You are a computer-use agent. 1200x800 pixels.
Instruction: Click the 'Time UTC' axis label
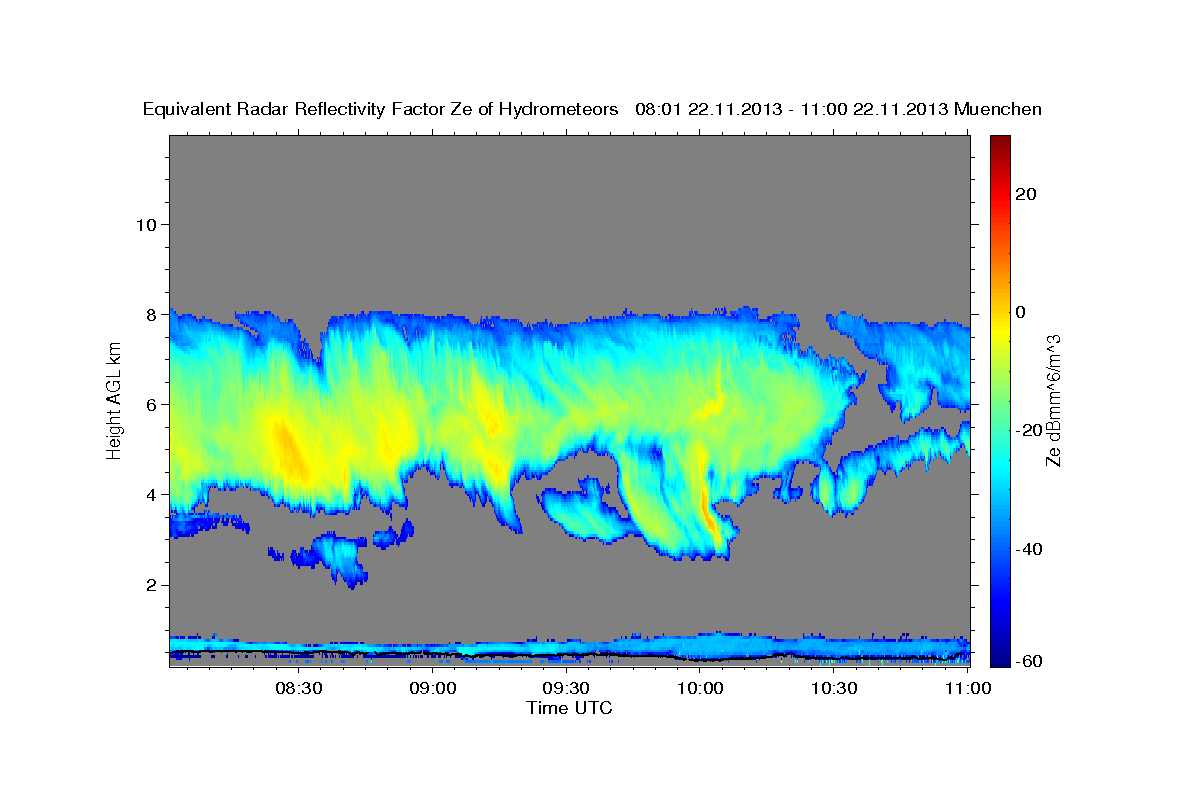tap(569, 708)
